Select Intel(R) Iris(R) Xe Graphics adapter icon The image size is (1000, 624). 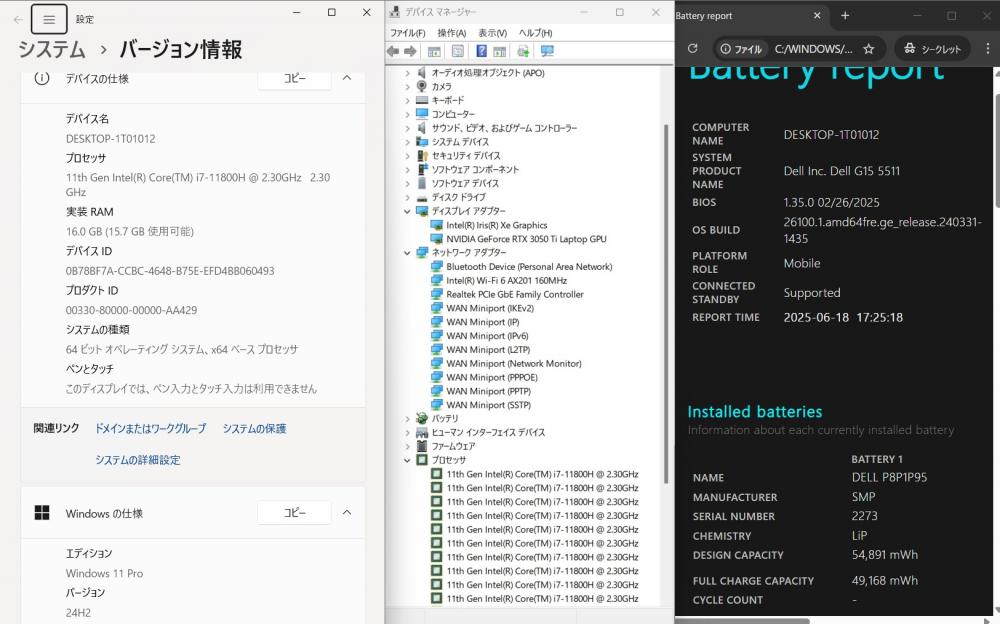(x=436, y=225)
